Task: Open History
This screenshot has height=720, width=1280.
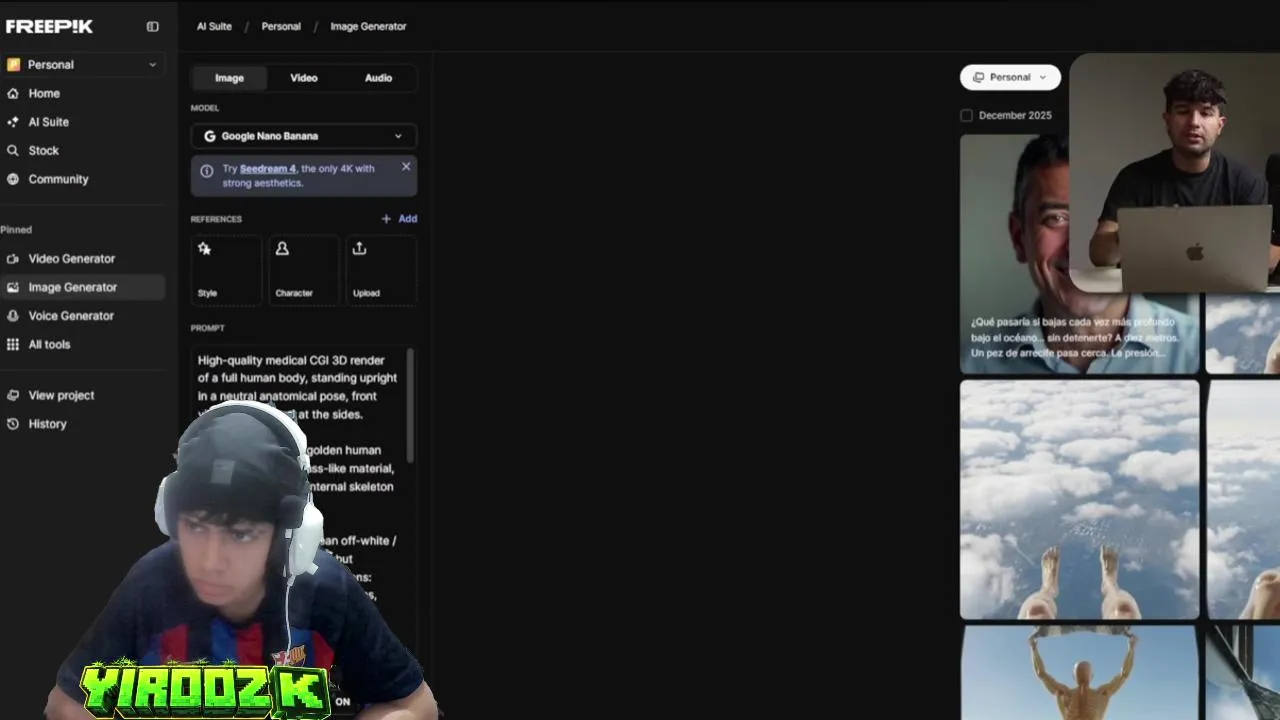Action: (x=48, y=424)
